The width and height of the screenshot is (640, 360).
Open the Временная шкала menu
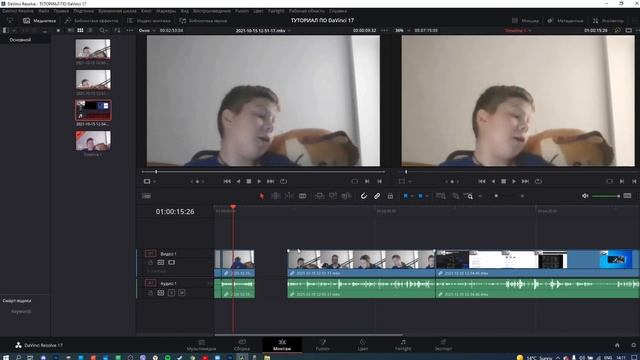tap(118, 11)
